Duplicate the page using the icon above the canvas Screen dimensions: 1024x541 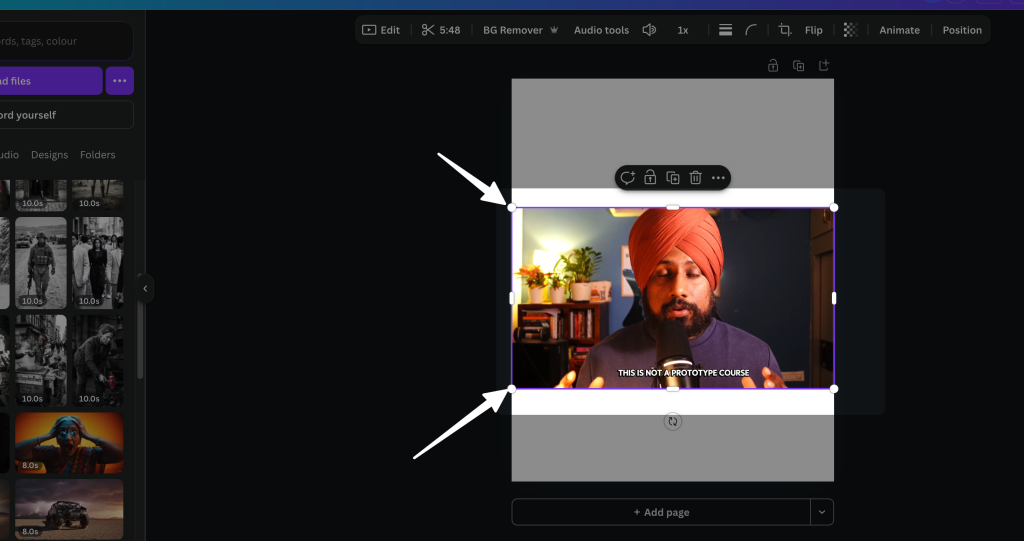tap(798, 65)
